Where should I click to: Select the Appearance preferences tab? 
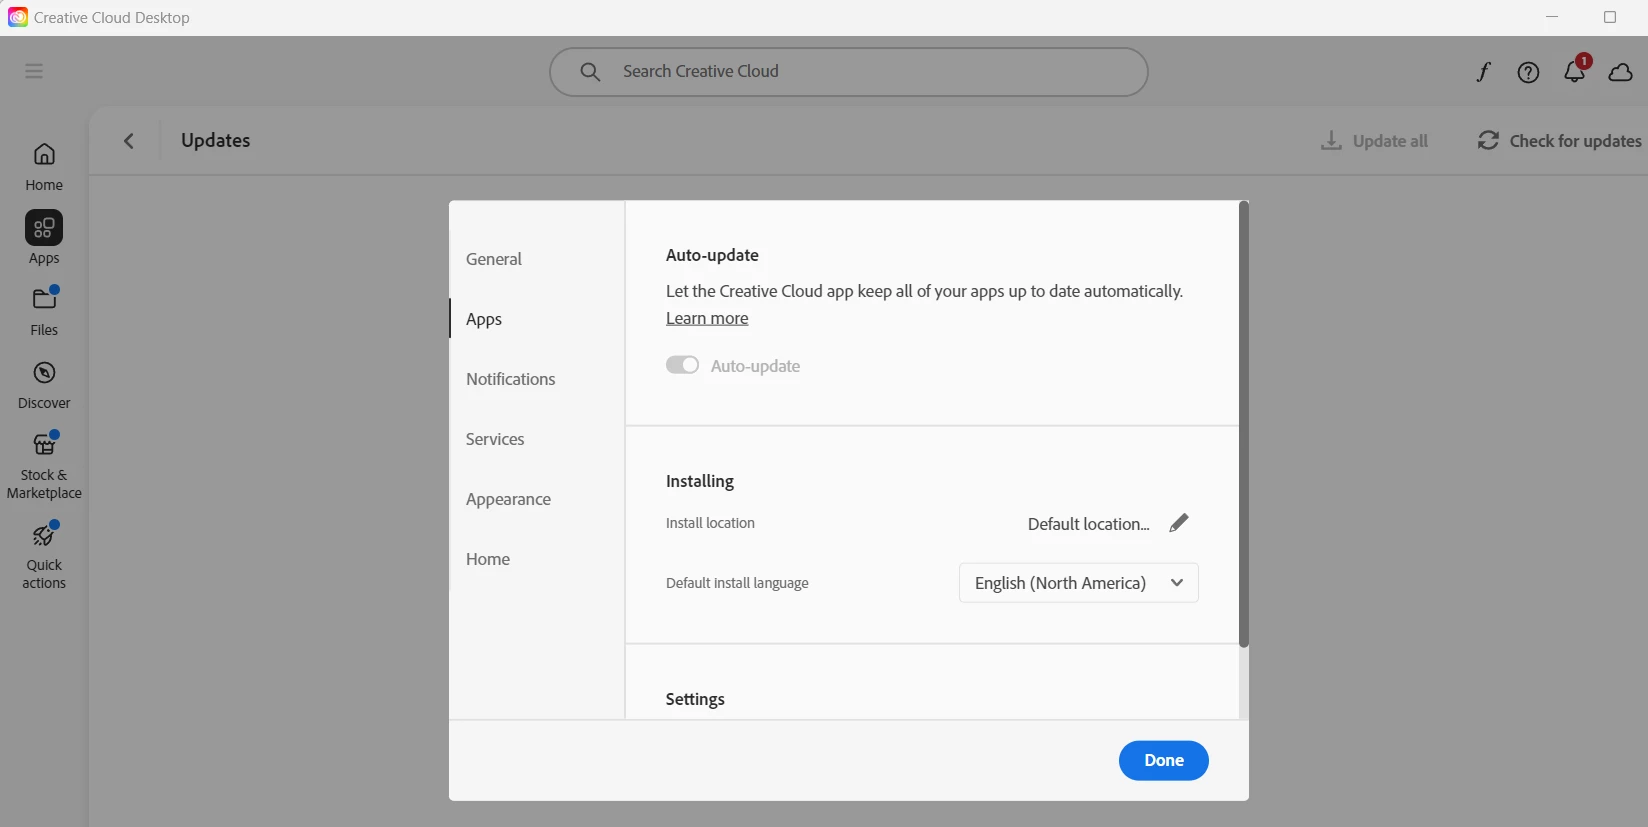[508, 499]
